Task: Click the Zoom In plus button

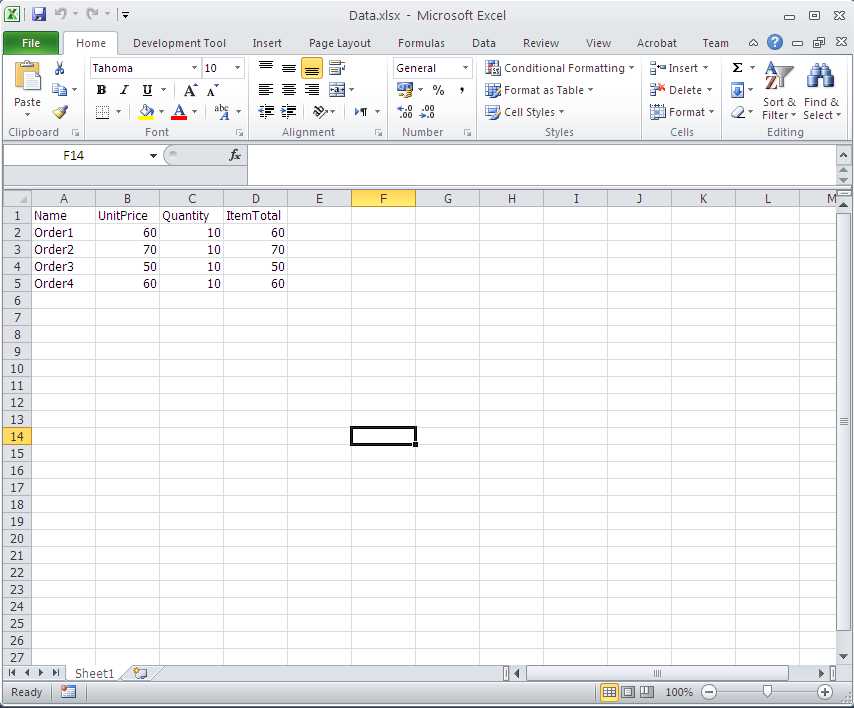Action: click(825, 692)
